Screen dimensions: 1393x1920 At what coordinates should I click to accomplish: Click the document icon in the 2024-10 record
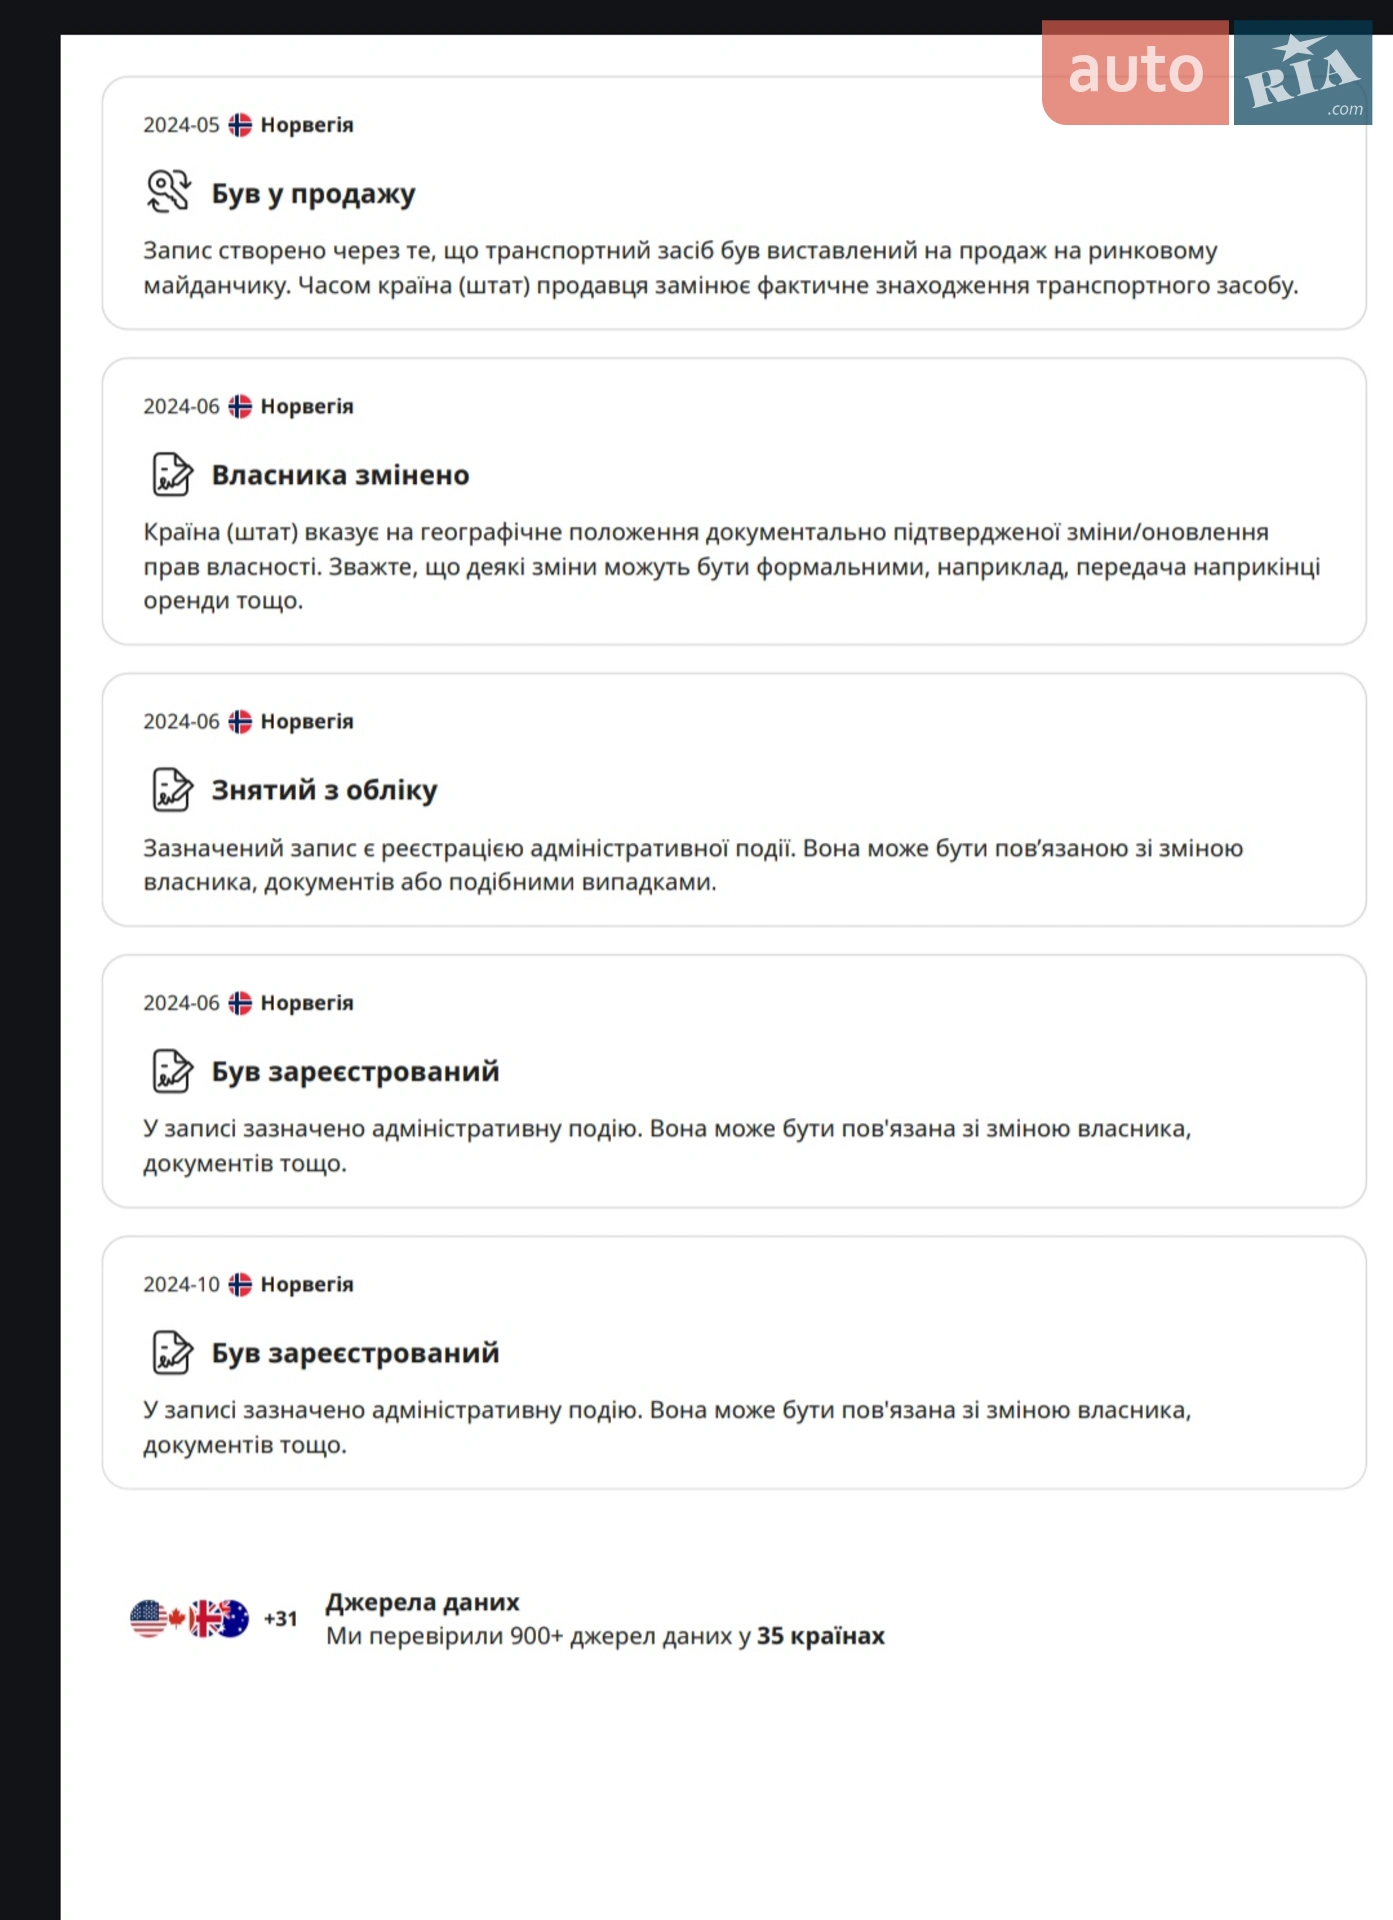coord(172,1352)
